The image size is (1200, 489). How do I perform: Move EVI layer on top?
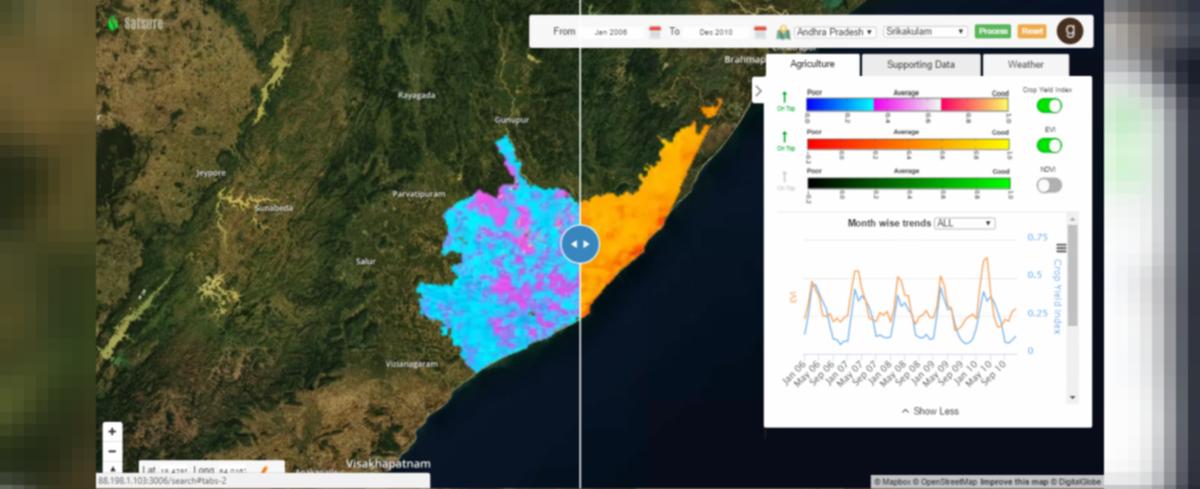pos(785,141)
